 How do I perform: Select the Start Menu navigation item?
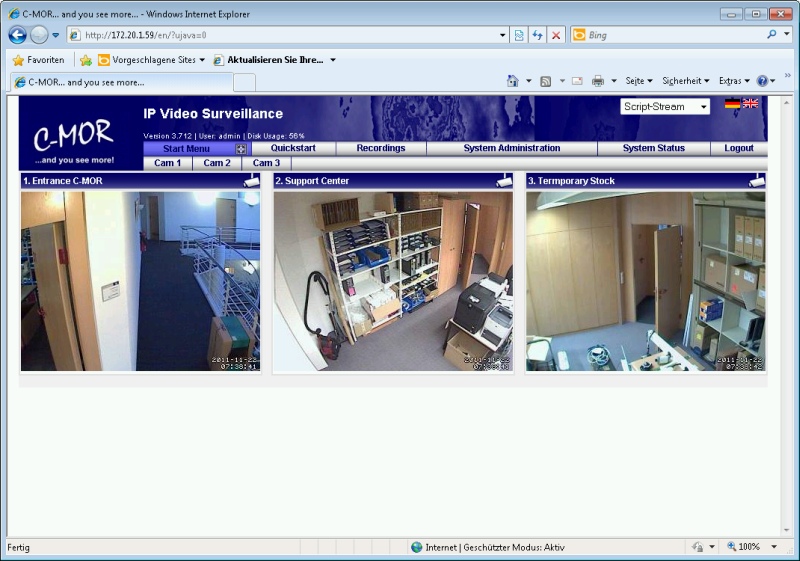186,148
